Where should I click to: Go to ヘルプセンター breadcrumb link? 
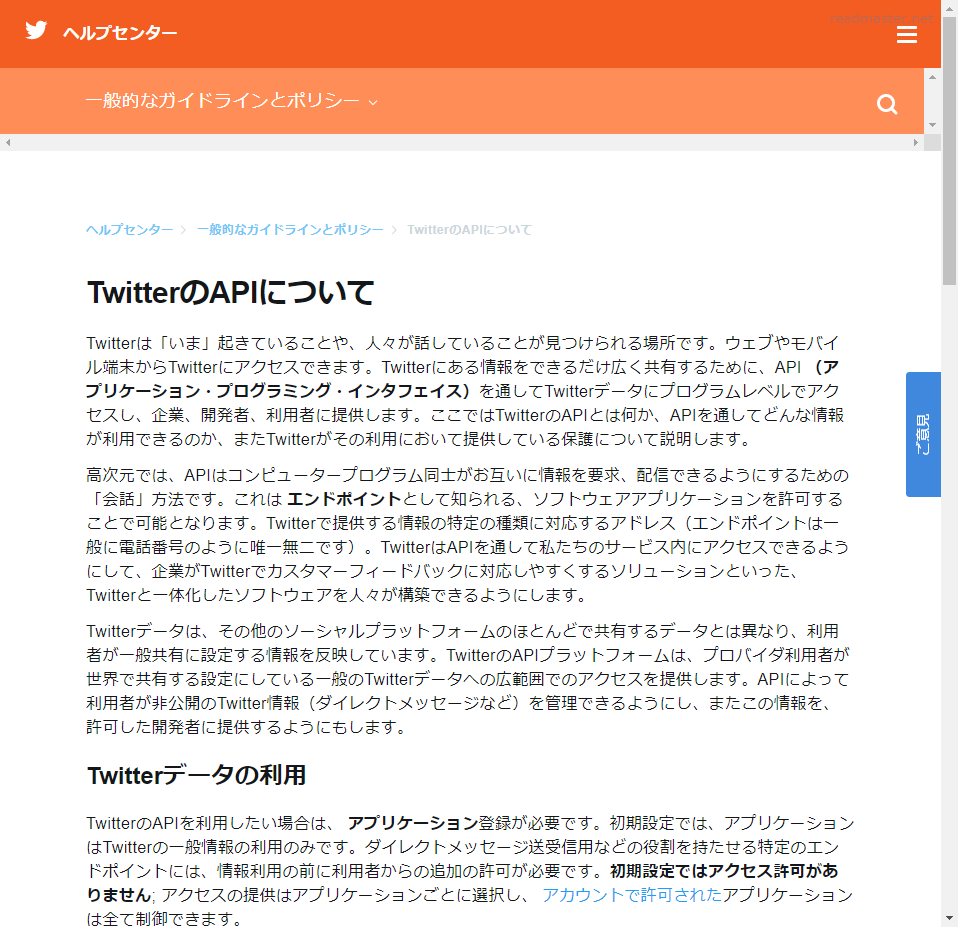point(129,230)
